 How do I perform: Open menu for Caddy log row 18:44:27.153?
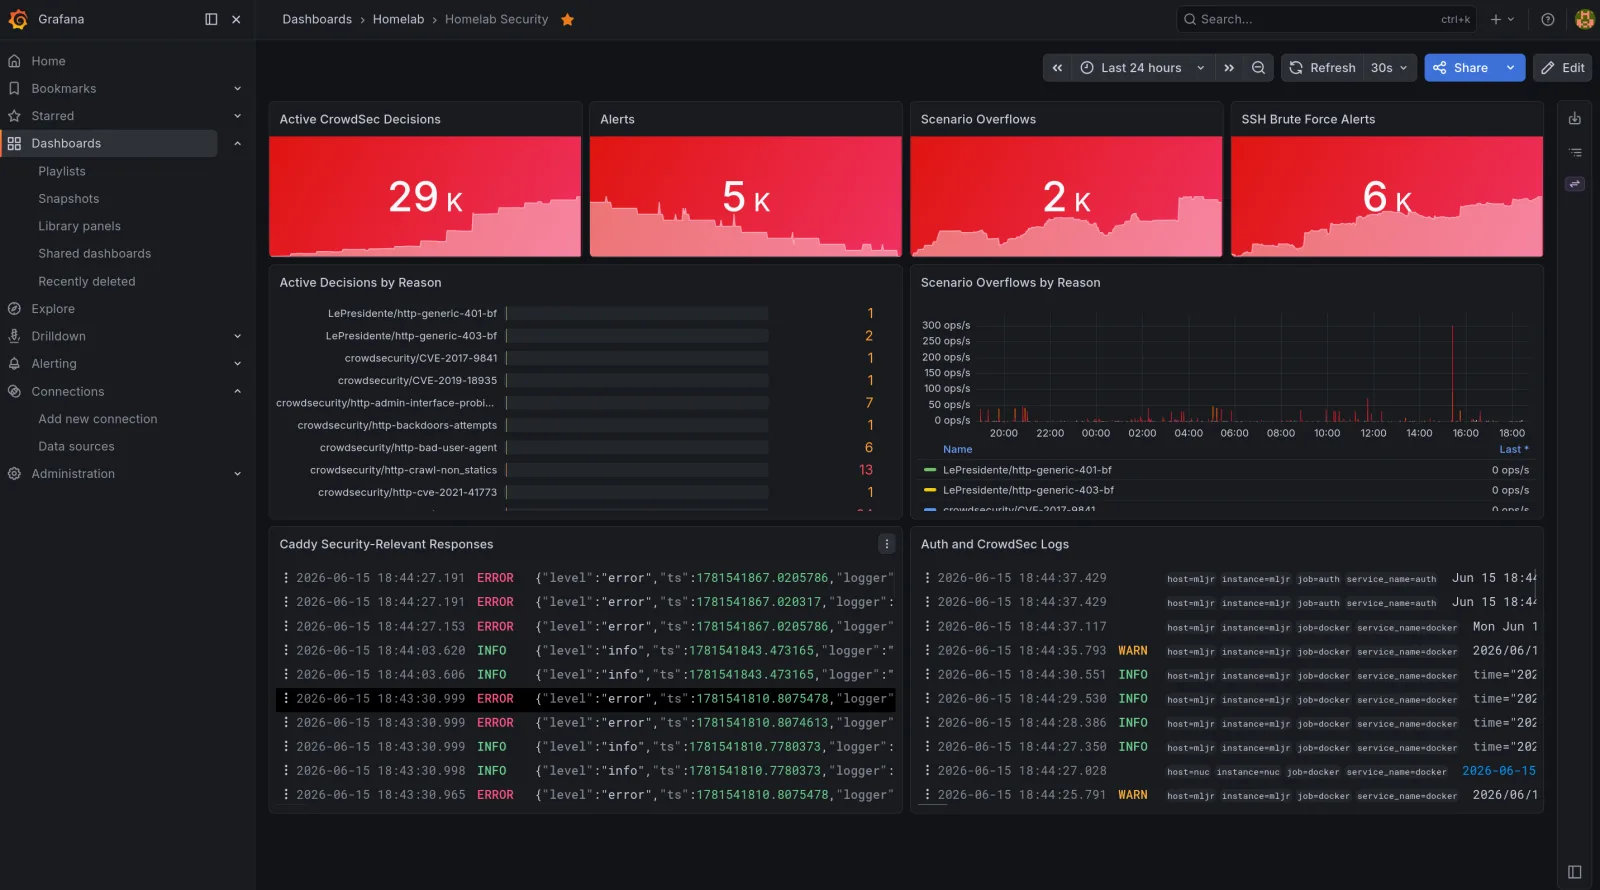(x=286, y=626)
